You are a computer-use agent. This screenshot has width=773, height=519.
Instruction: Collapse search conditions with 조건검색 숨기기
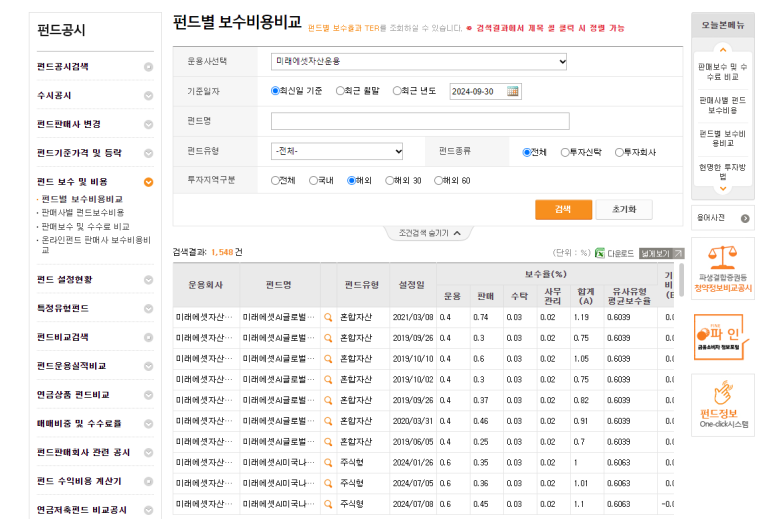click(x=429, y=233)
